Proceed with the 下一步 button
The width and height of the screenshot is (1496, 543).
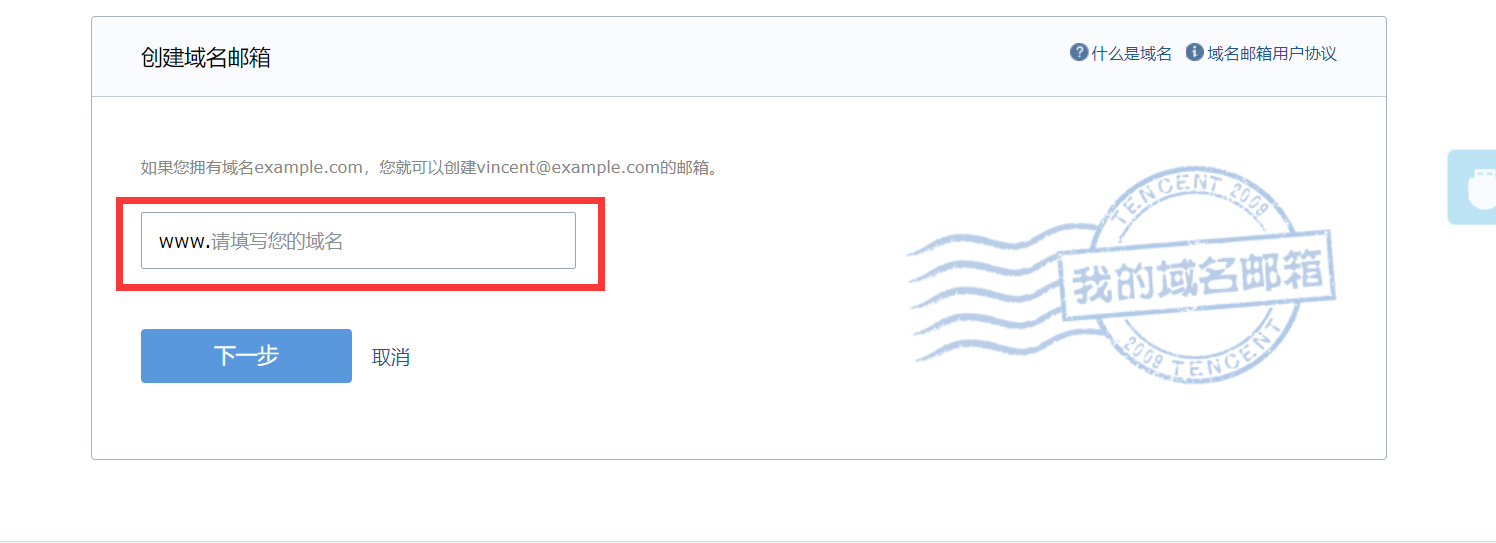pos(246,356)
